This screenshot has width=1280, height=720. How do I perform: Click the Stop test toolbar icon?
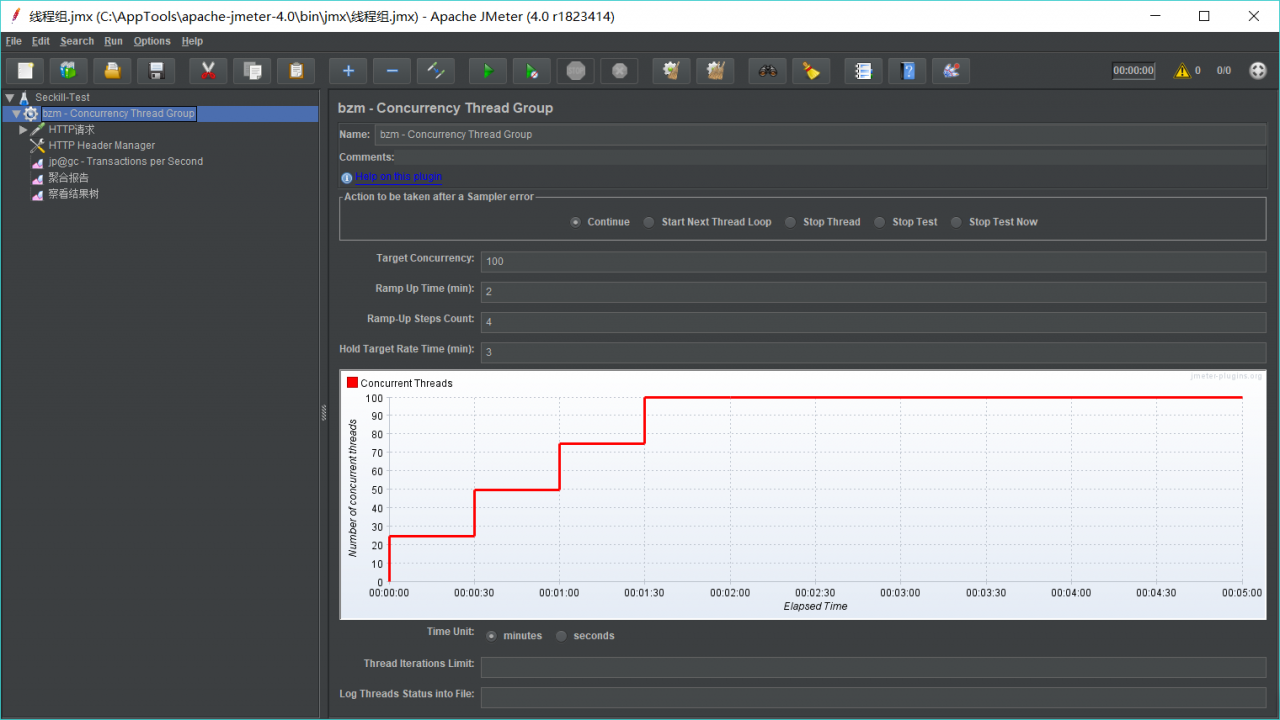[576, 71]
